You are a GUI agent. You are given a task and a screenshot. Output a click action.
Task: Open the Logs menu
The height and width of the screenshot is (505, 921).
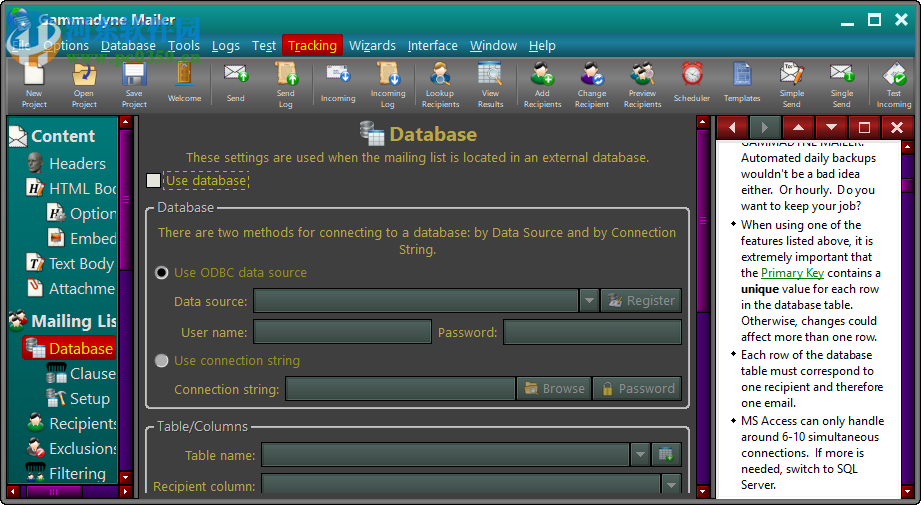[226, 46]
